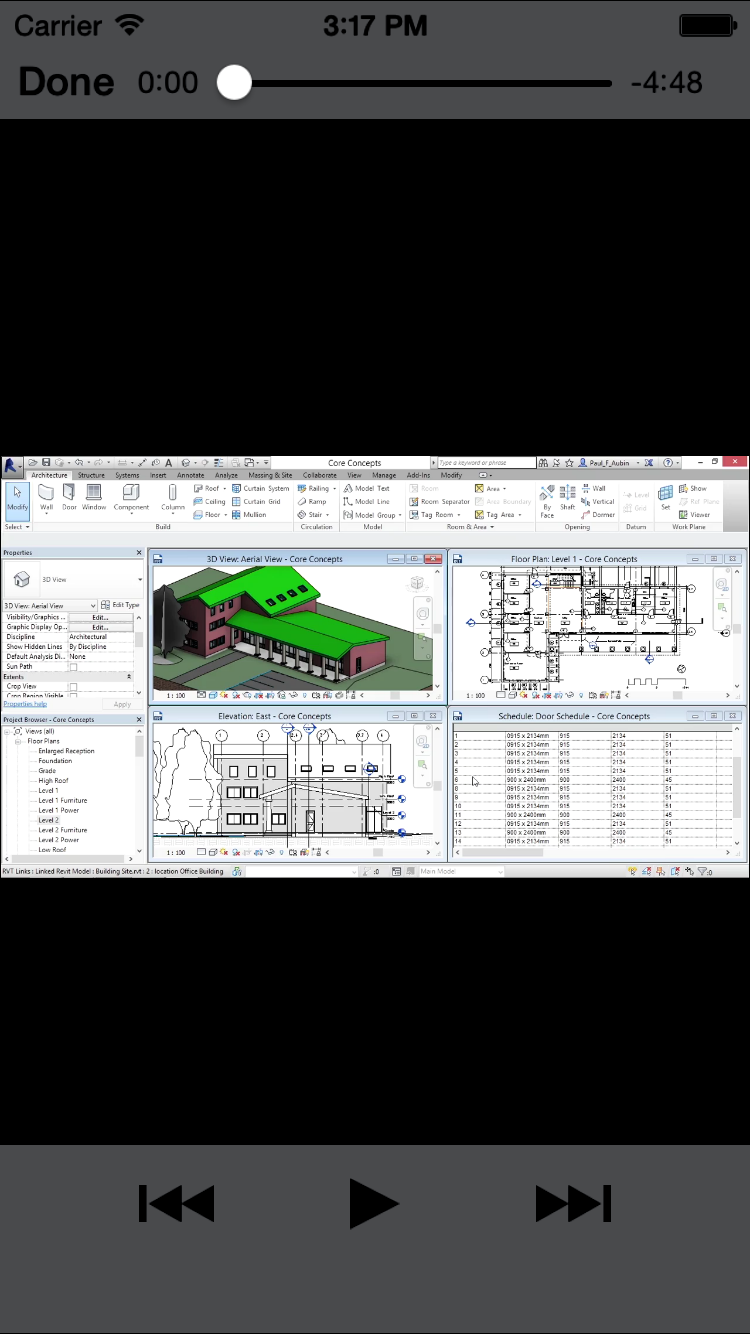Choose the Column tool
The height and width of the screenshot is (1334, 750).
(173, 498)
